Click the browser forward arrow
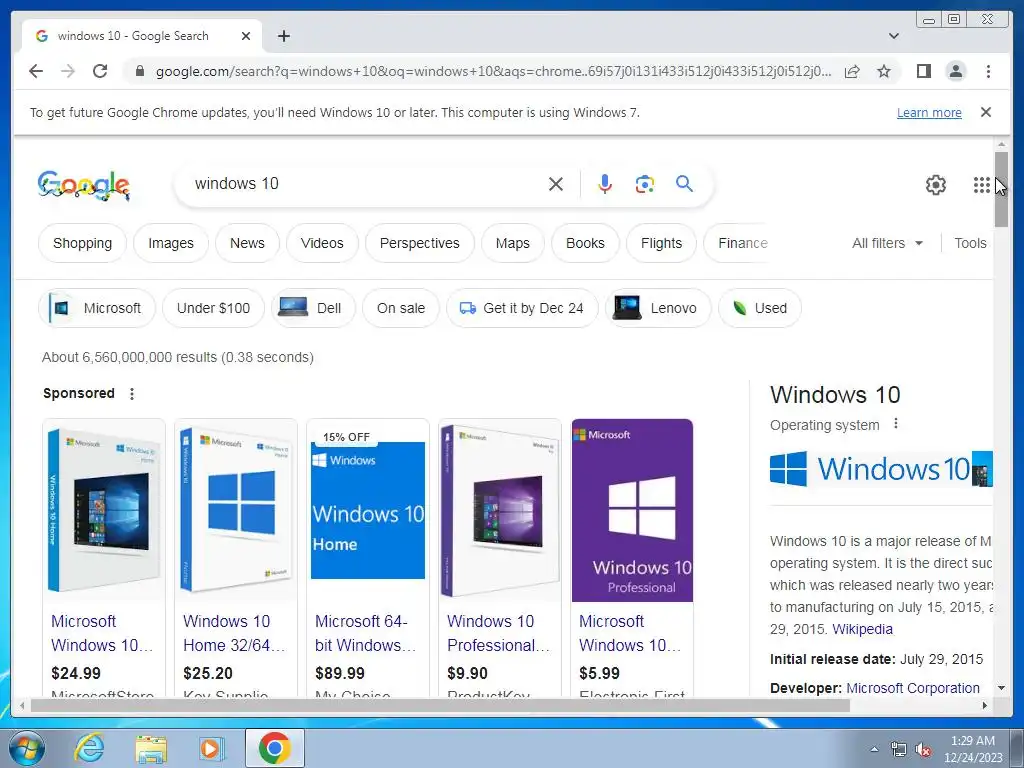The image size is (1024, 768). tap(68, 71)
